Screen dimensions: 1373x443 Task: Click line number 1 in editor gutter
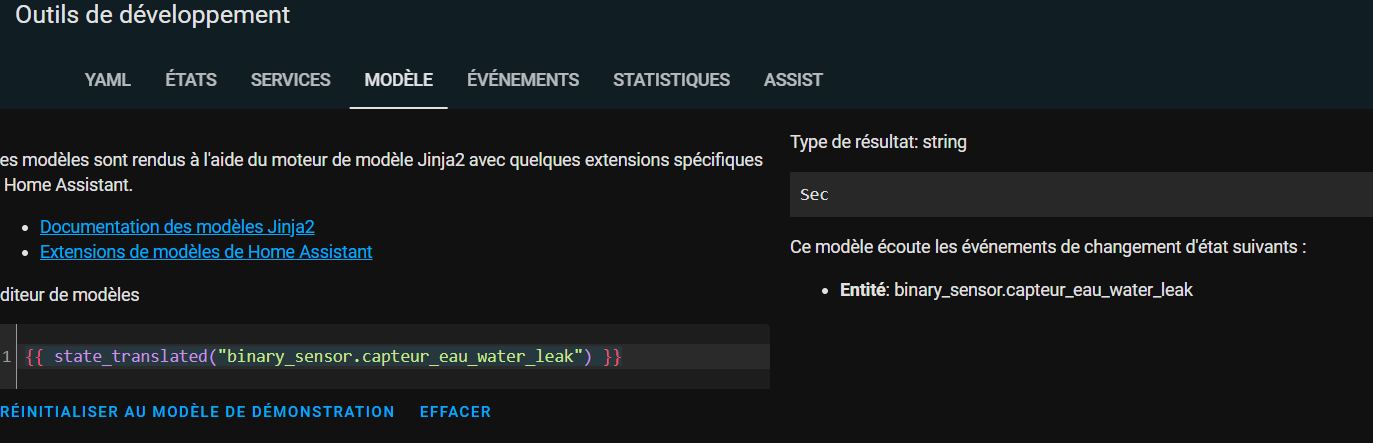coord(6,357)
